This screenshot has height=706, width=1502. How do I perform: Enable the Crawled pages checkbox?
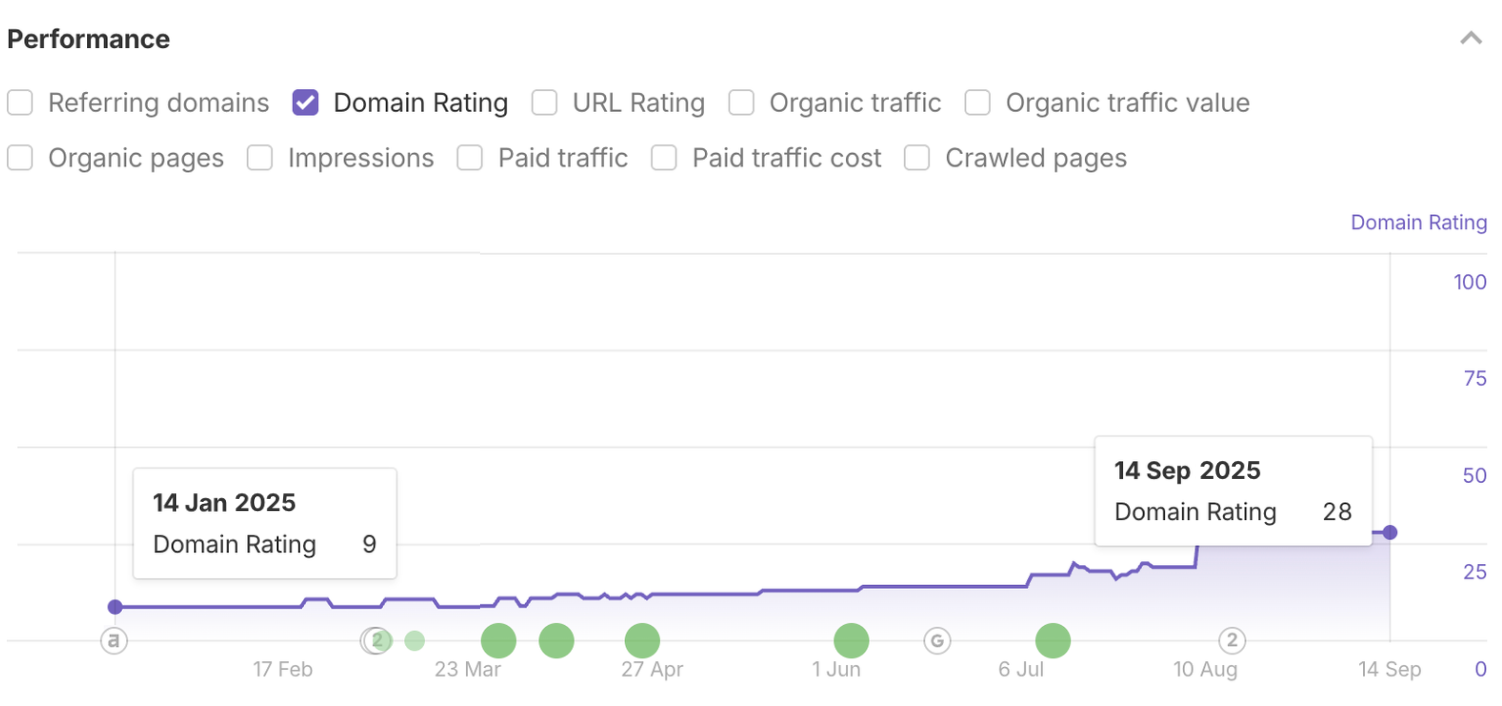[x=916, y=158]
